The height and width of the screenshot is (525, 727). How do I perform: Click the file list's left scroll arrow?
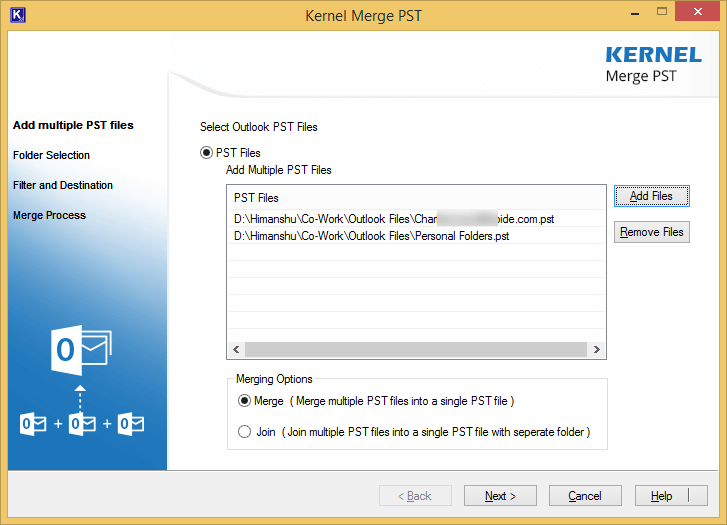point(236,349)
